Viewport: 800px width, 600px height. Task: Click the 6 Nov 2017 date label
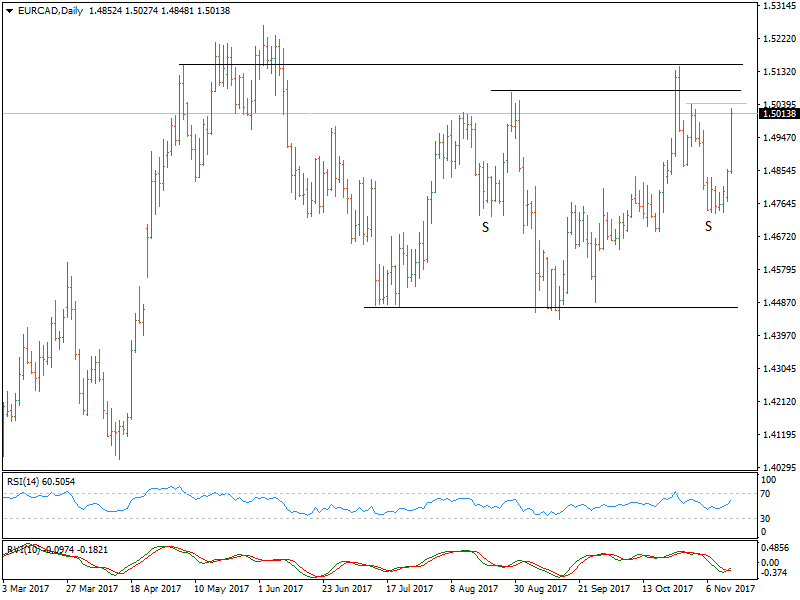tap(730, 591)
